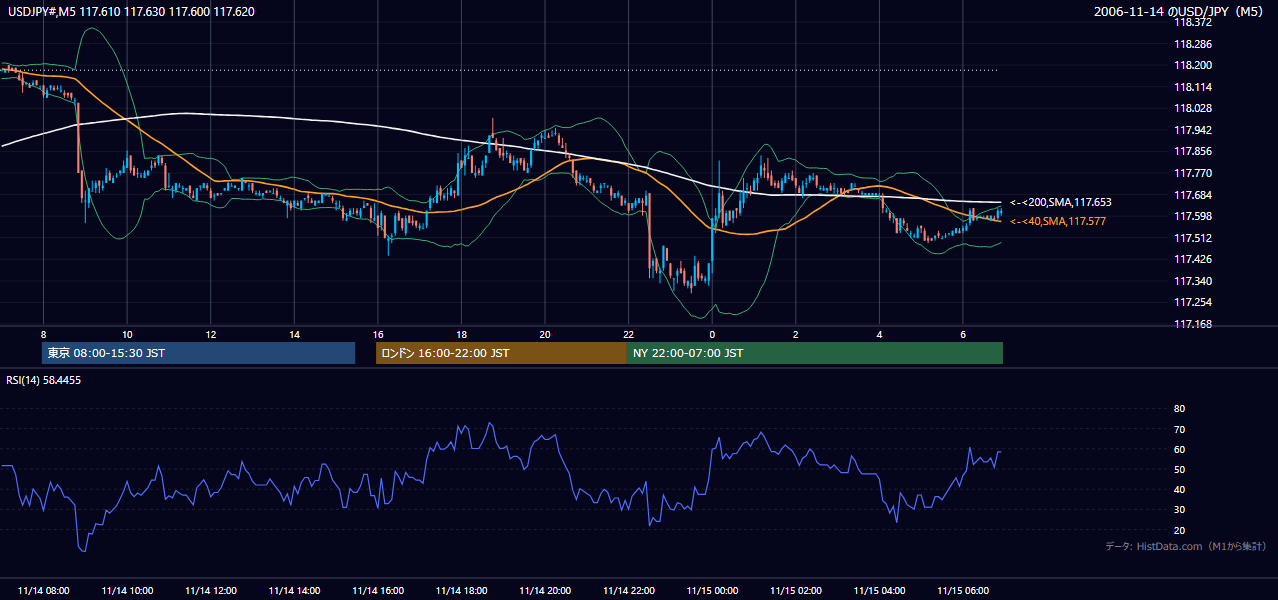Click the RSI 80 level label
This screenshot has height=600, width=1278.
tap(1179, 409)
